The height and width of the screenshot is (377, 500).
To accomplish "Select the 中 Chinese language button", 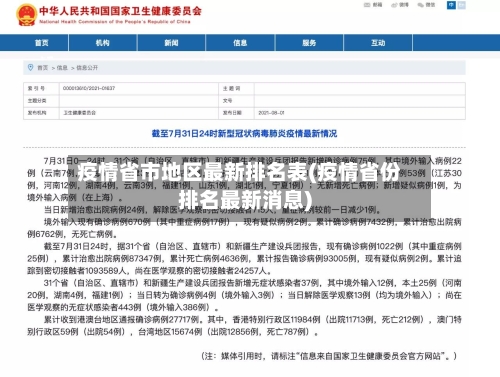I will pos(451,5).
